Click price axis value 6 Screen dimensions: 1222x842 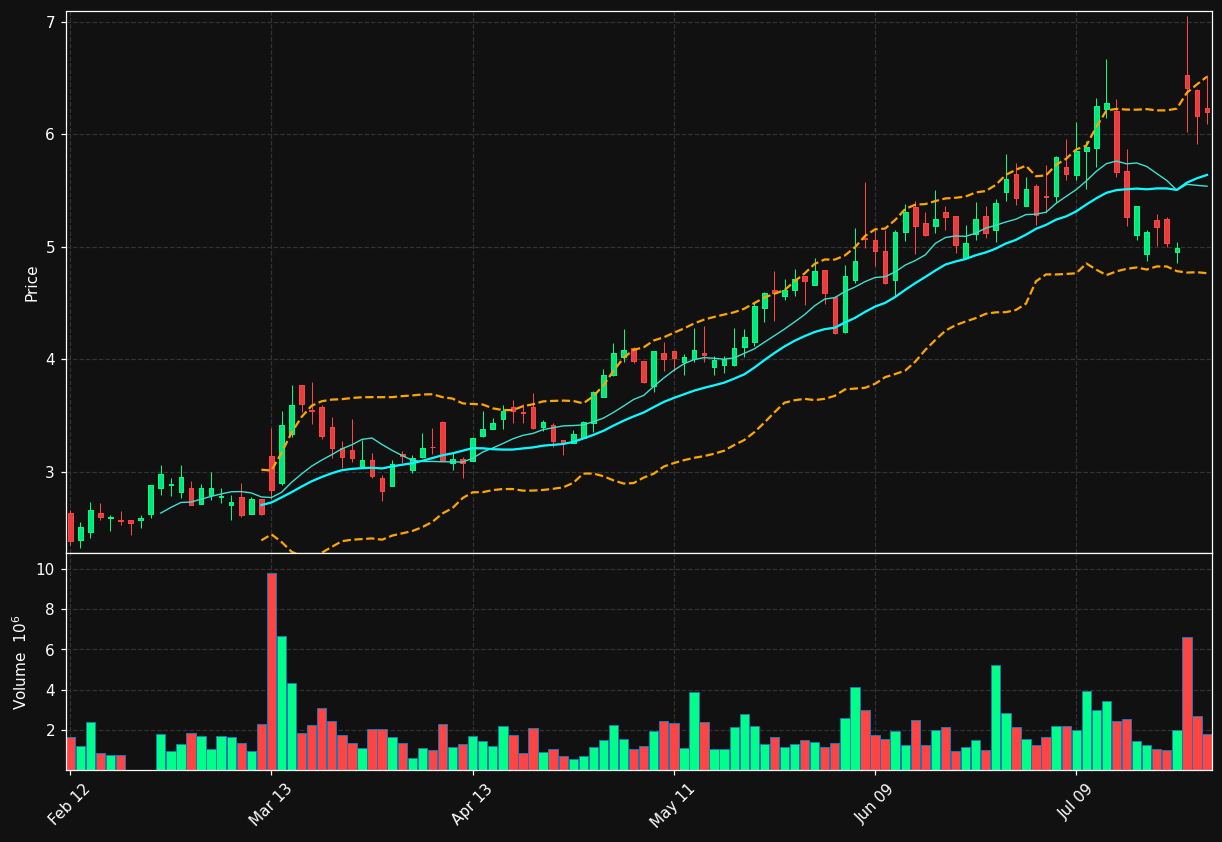[x=52, y=134]
